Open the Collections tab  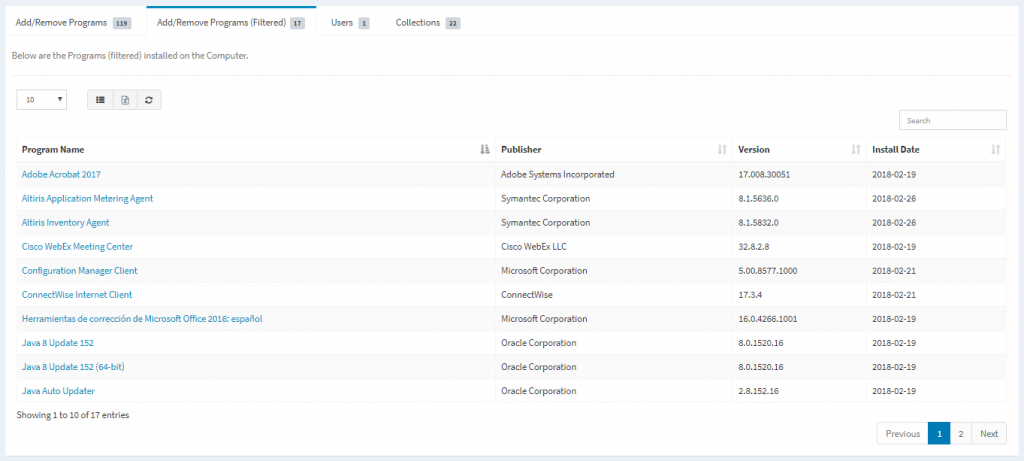(x=427, y=22)
